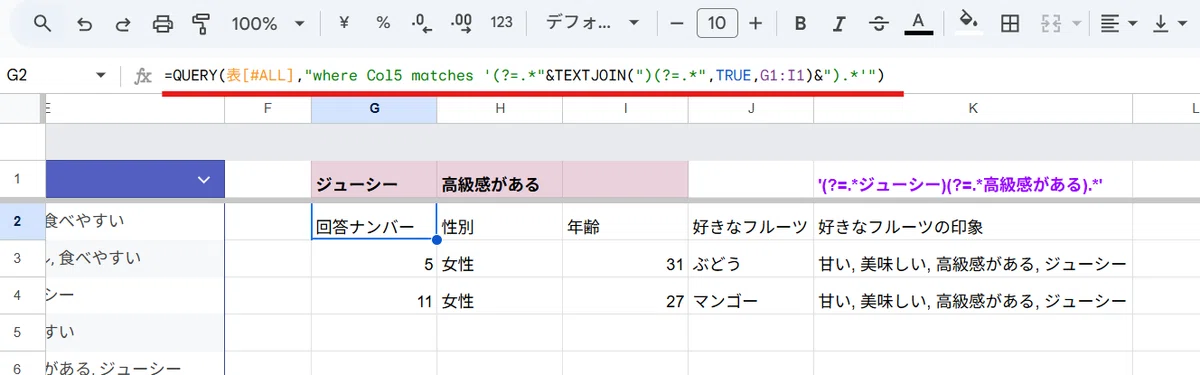Increase decimal places
Viewport: 1200px width, 375px height.
(x=461, y=23)
